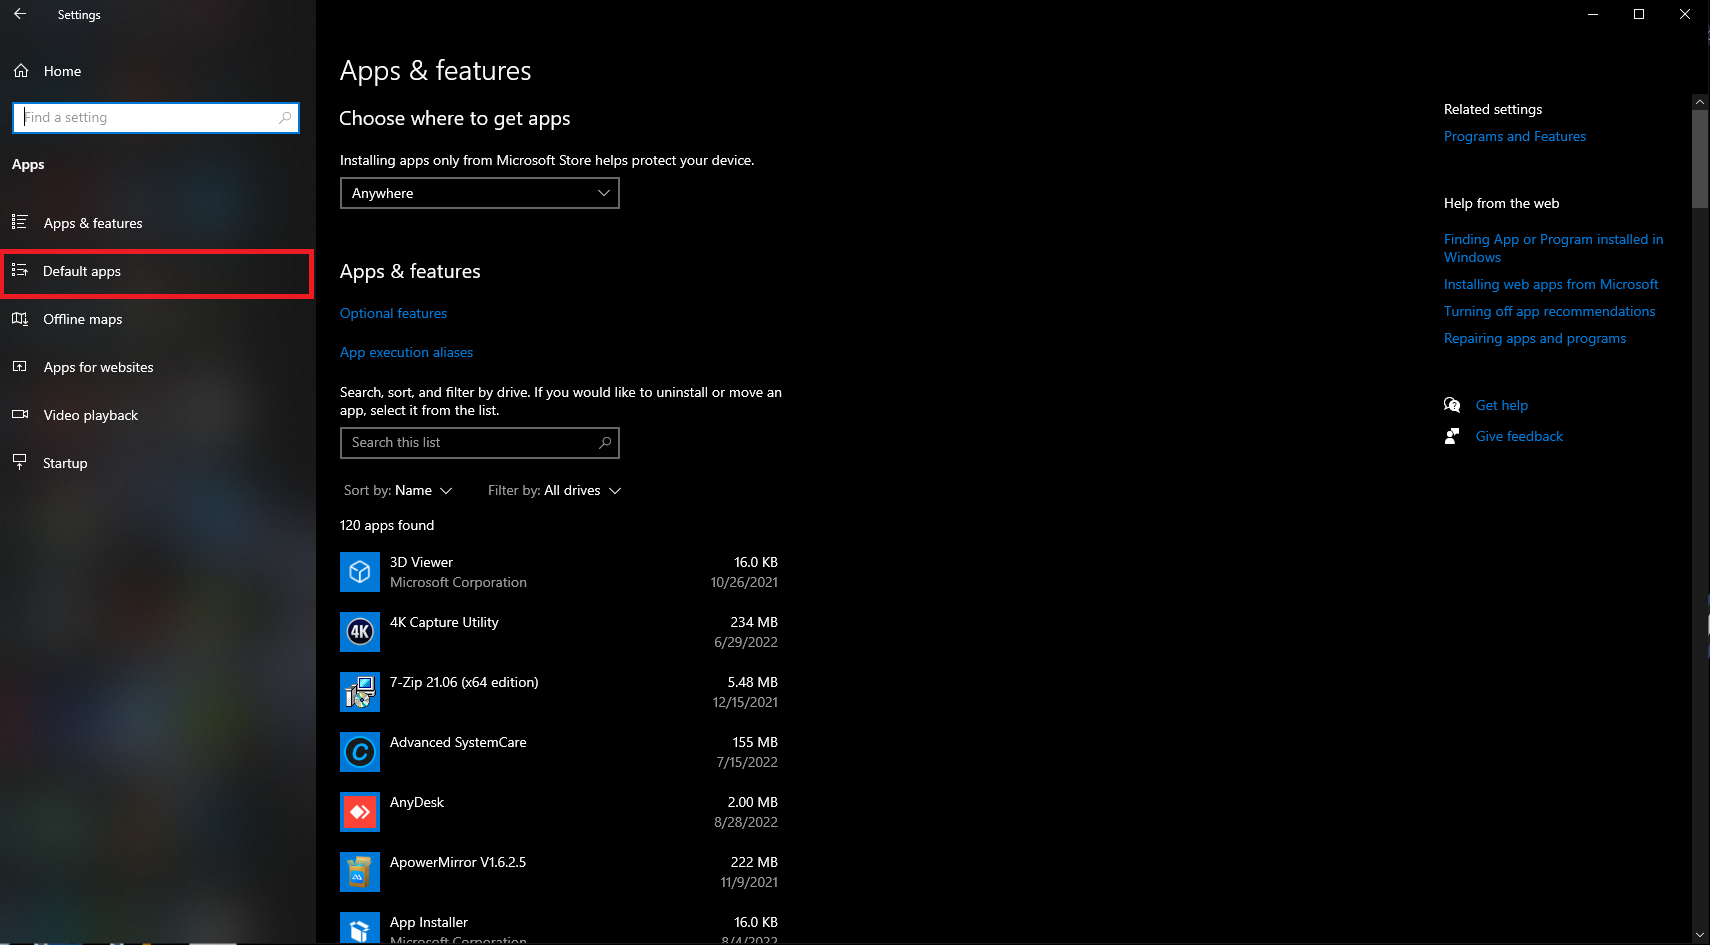Open Video playback settings
Image resolution: width=1710 pixels, height=945 pixels.
pyautogui.click(x=91, y=414)
